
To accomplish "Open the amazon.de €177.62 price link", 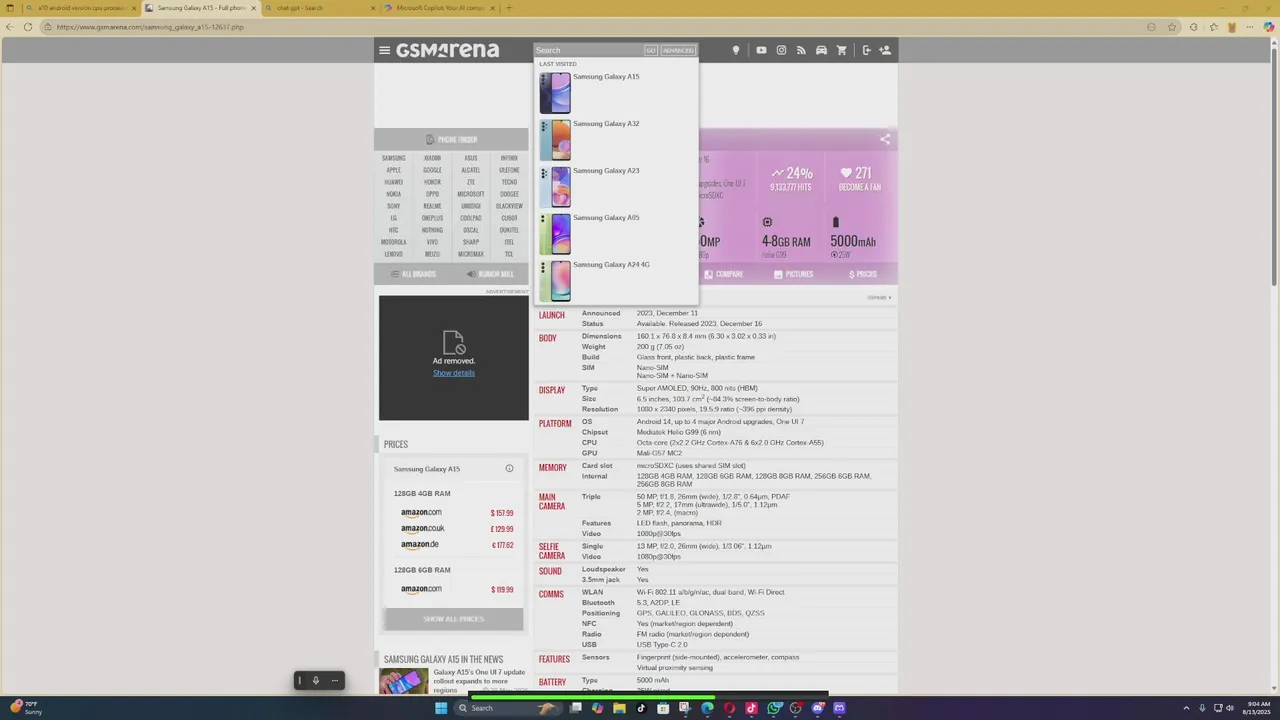I will (456, 545).
